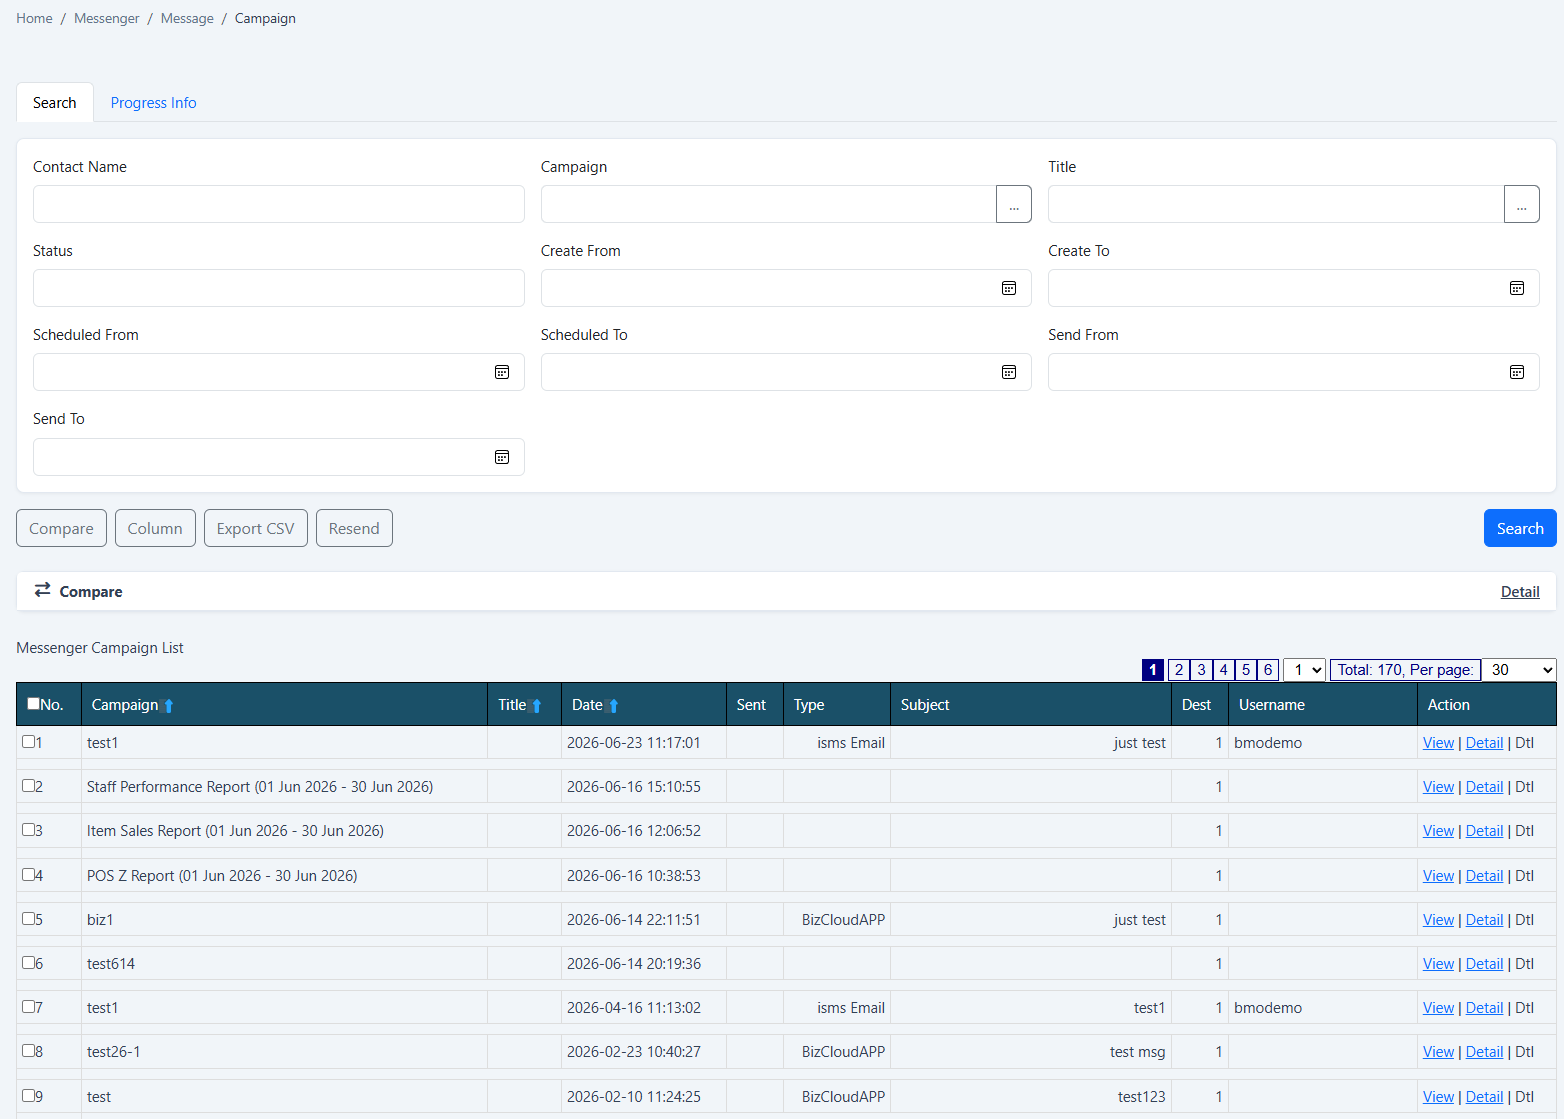Click View for row 9 test
1564x1119 pixels.
point(1438,1097)
